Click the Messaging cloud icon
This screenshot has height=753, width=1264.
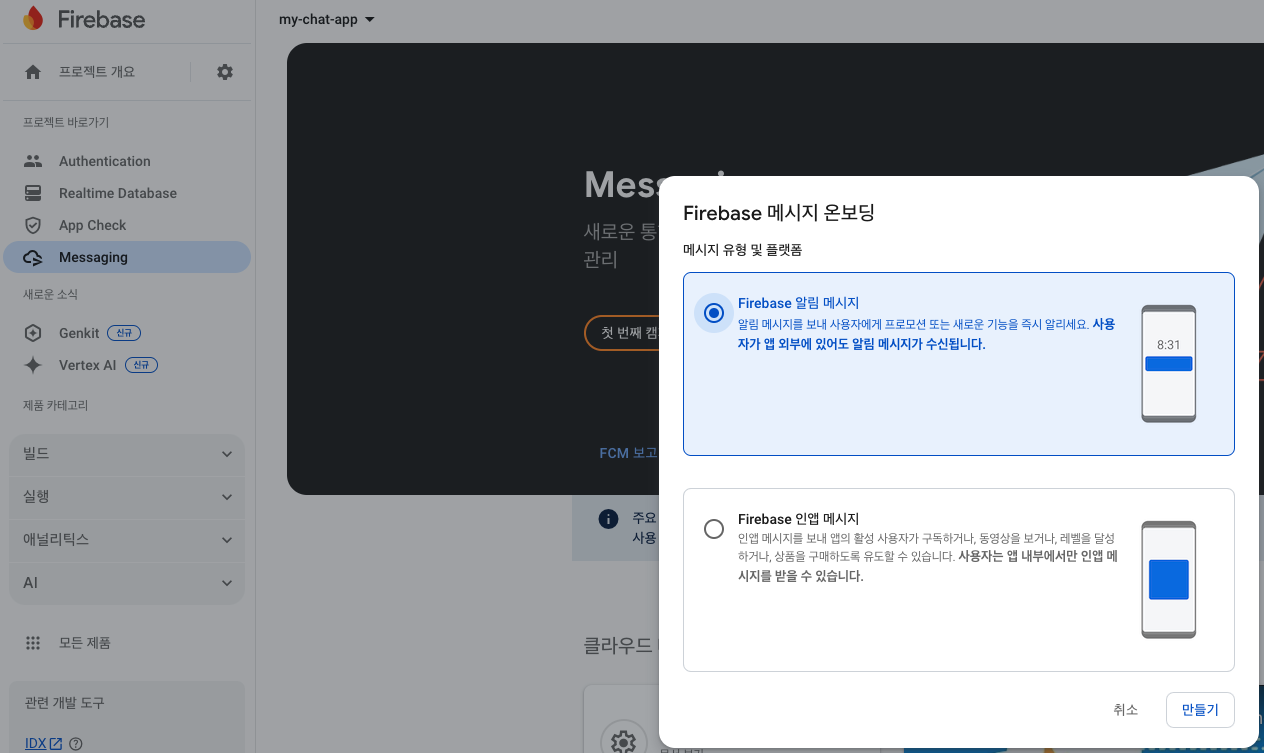point(33,257)
